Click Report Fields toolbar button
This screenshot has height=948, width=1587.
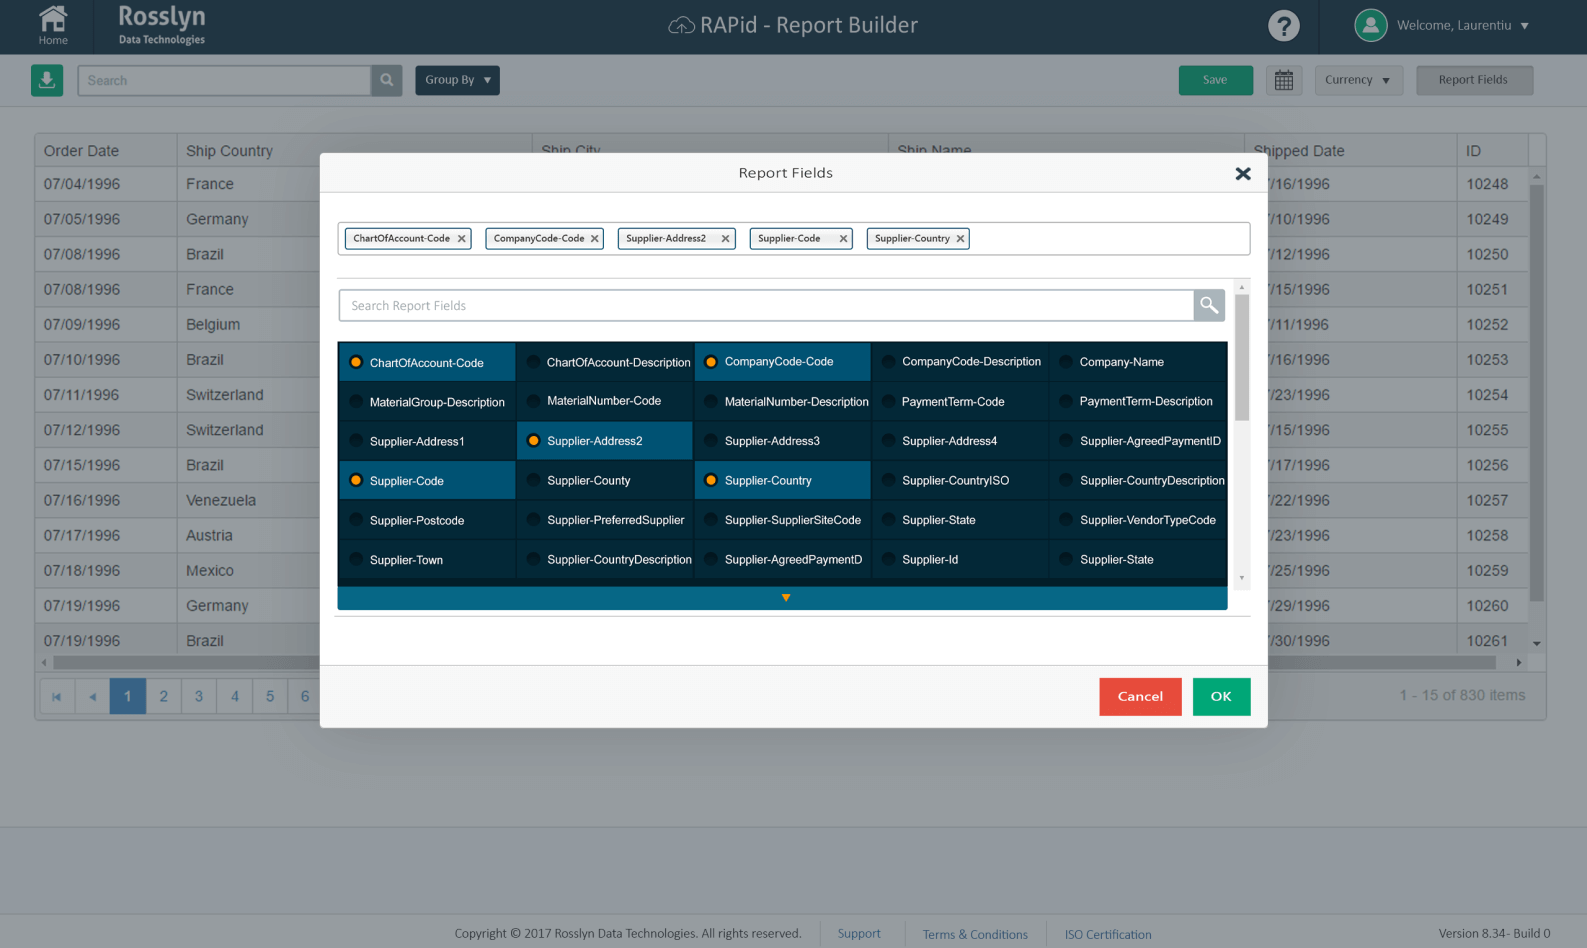[1474, 80]
